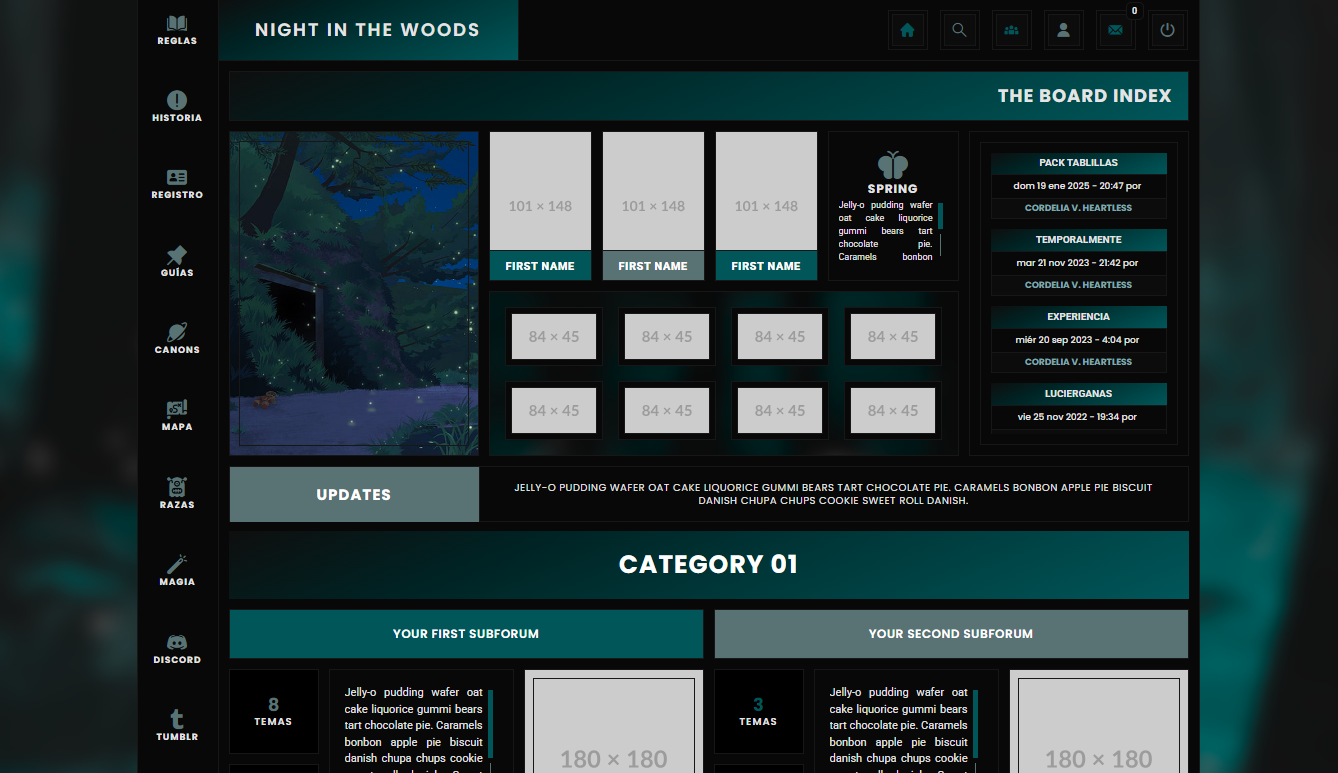Click the date vie 25 nov 2022 - 19:34
1338x773 pixels.
coord(1068,417)
